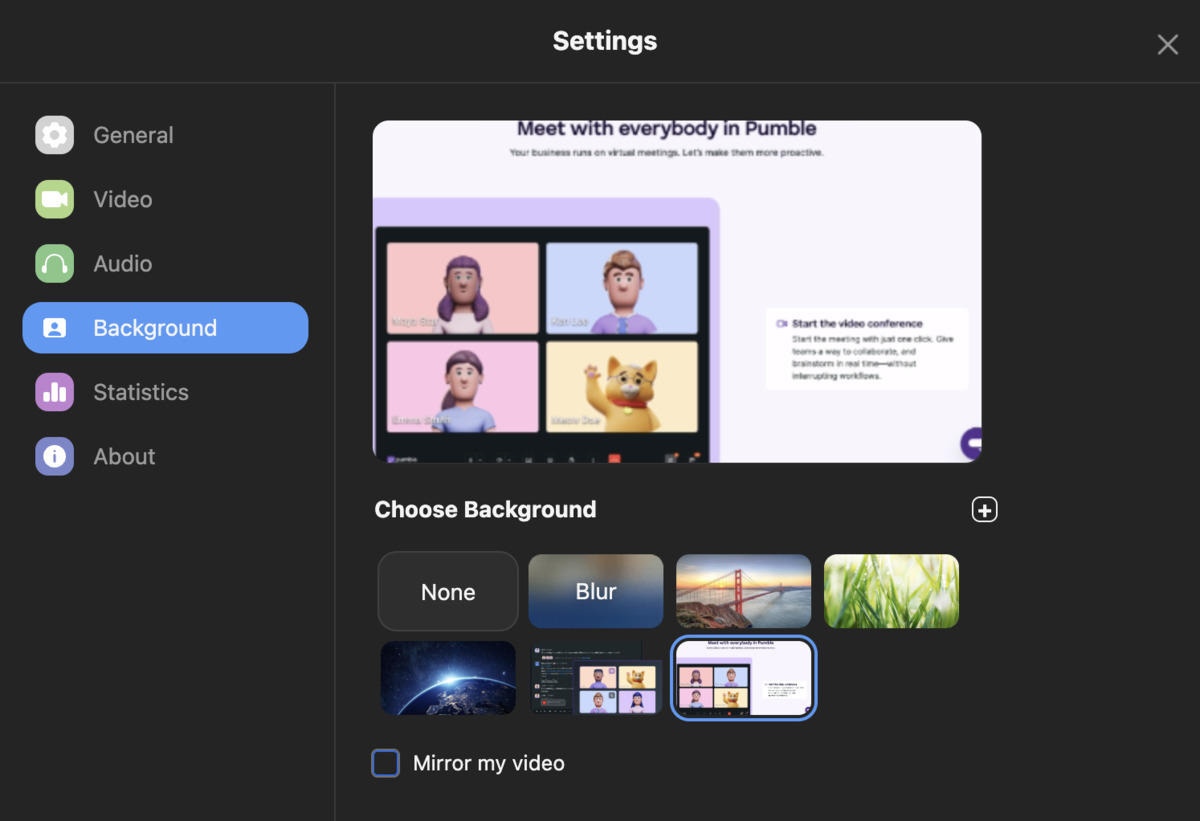Pick the Earth from space background
Image resolution: width=1200 pixels, height=821 pixels.
(448, 678)
